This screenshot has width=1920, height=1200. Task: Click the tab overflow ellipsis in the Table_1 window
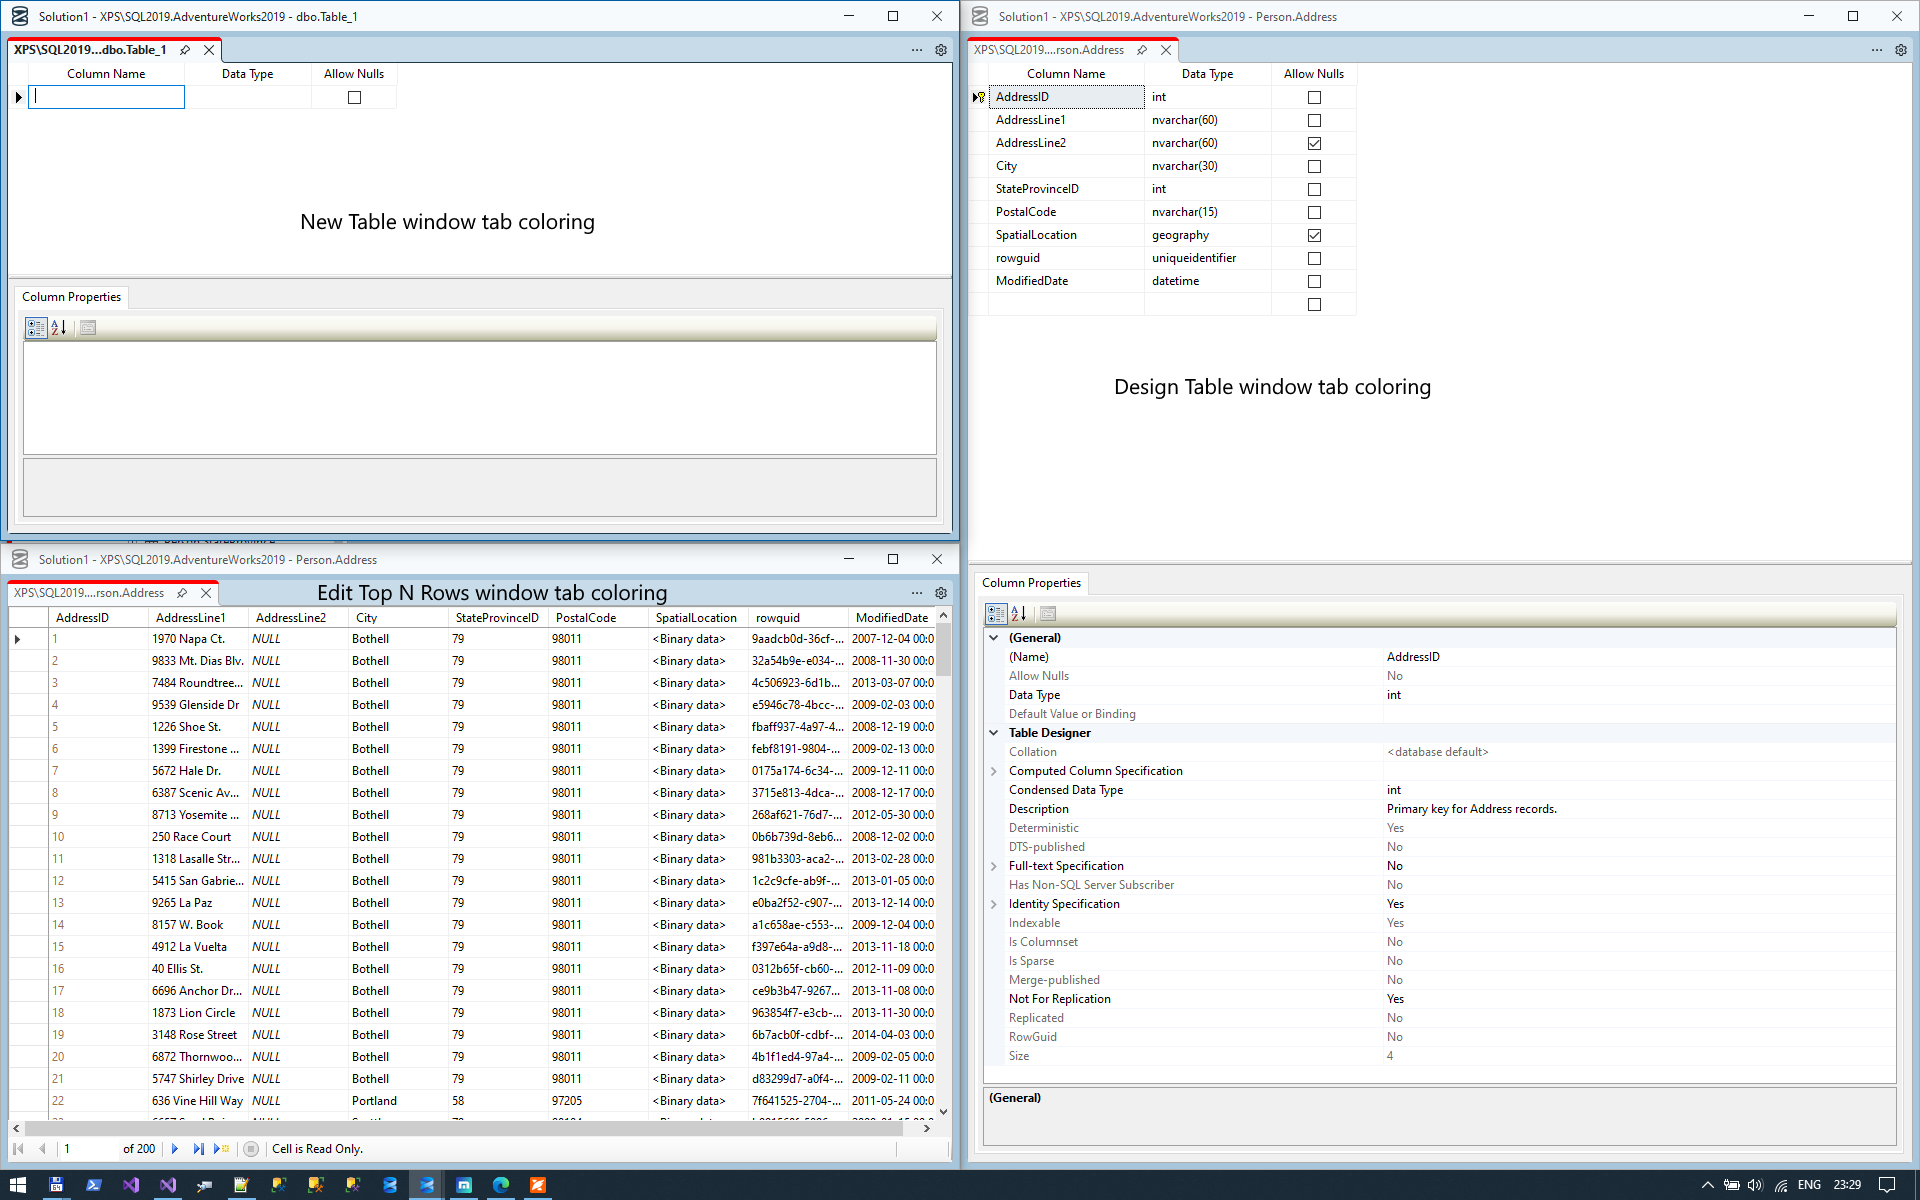tap(916, 50)
